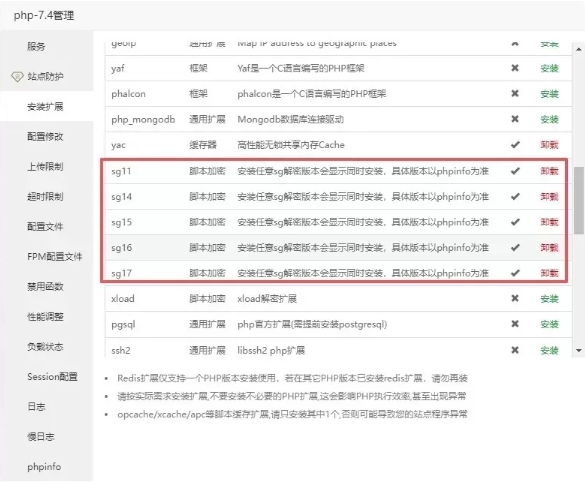Select the ssh2 extension name
The image size is (585, 489).
point(121,351)
